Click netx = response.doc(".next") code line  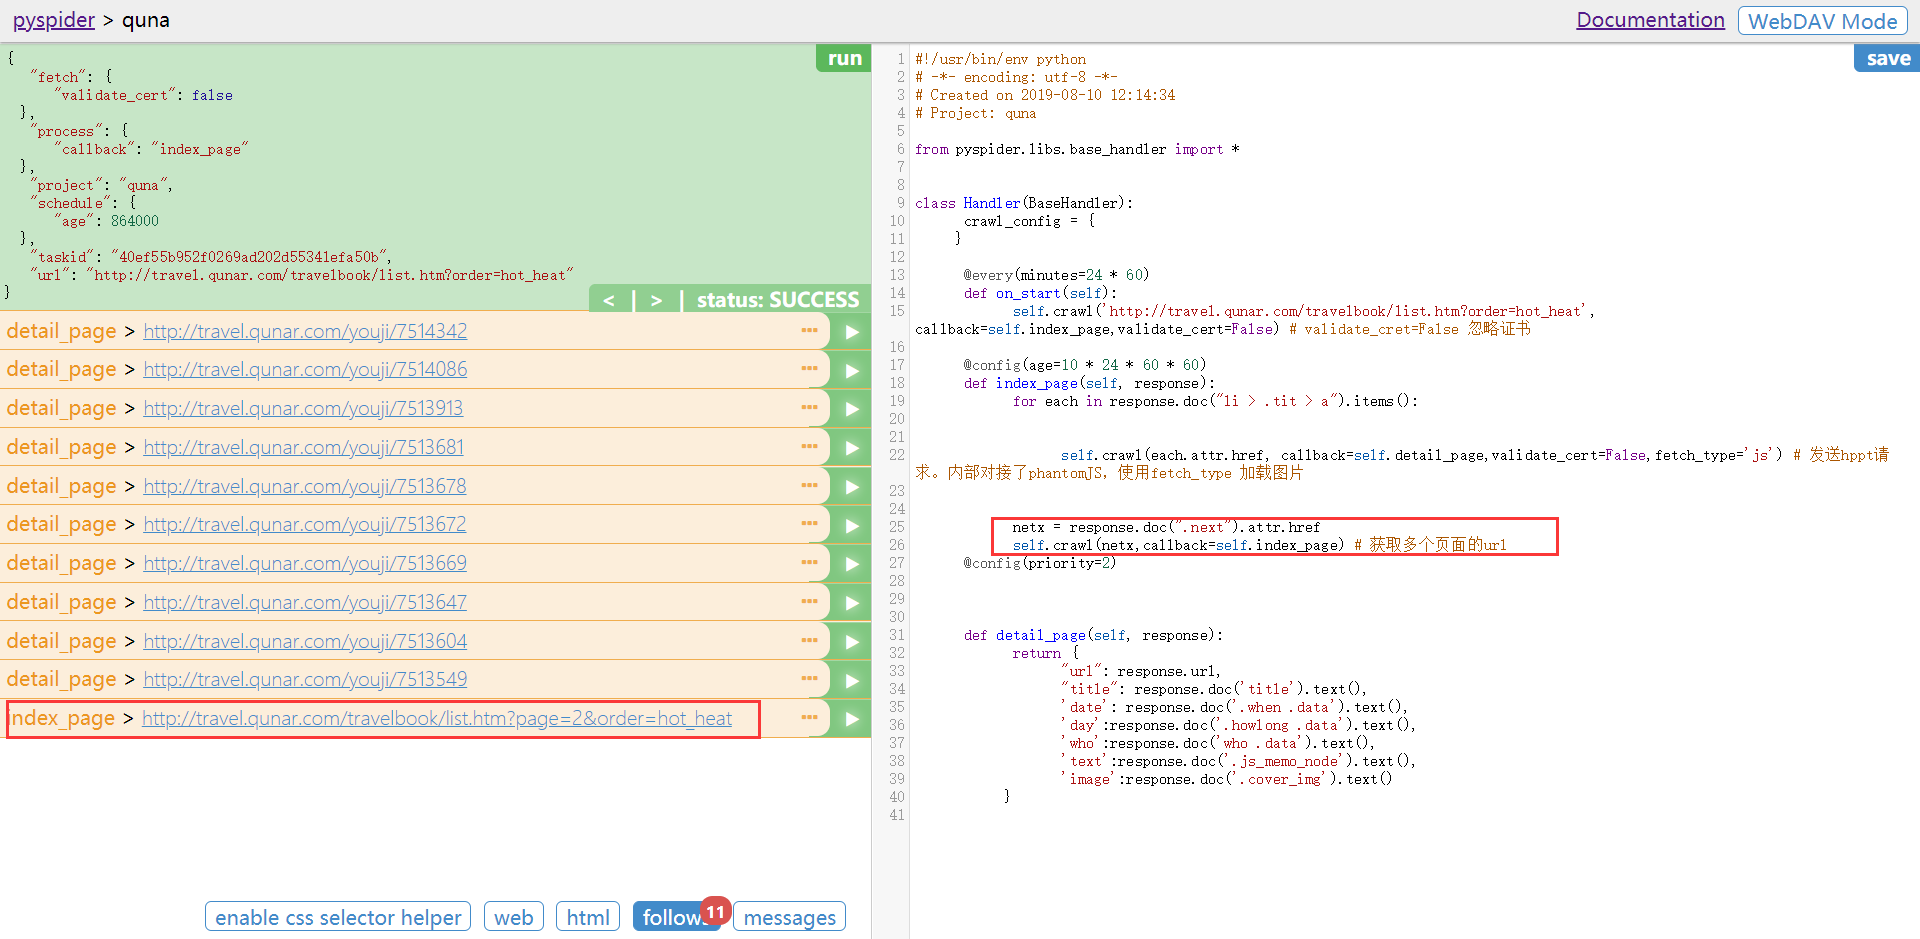(1166, 527)
